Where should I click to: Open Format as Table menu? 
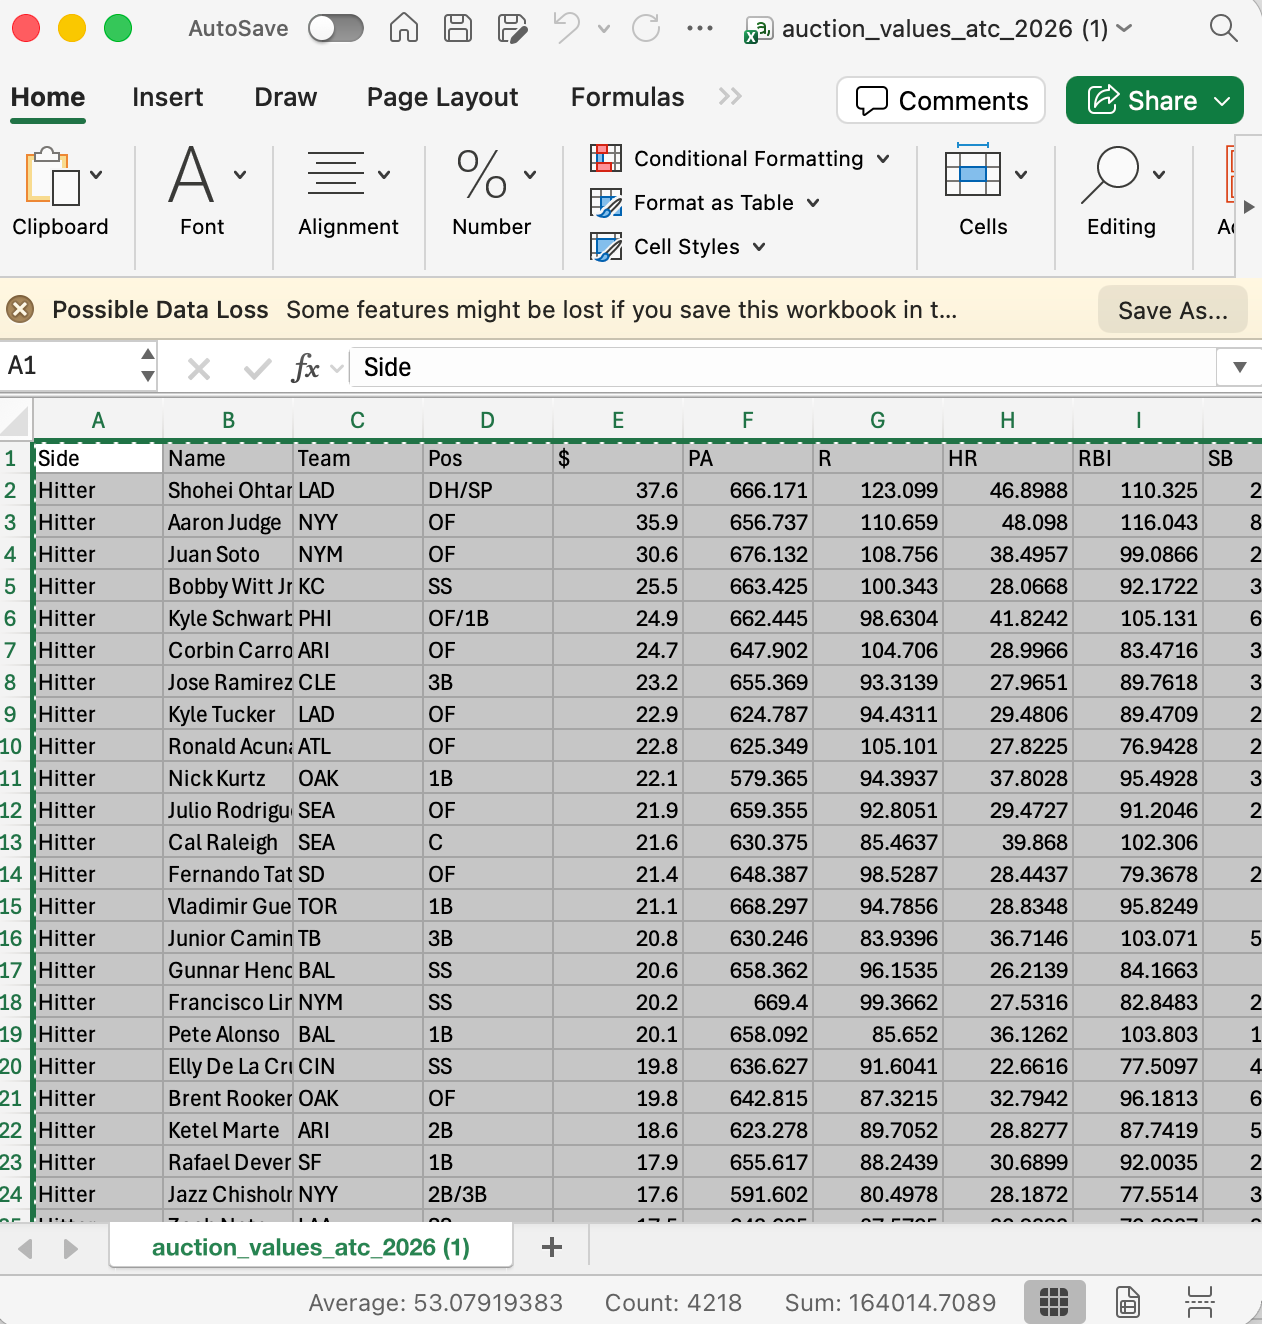pos(705,203)
